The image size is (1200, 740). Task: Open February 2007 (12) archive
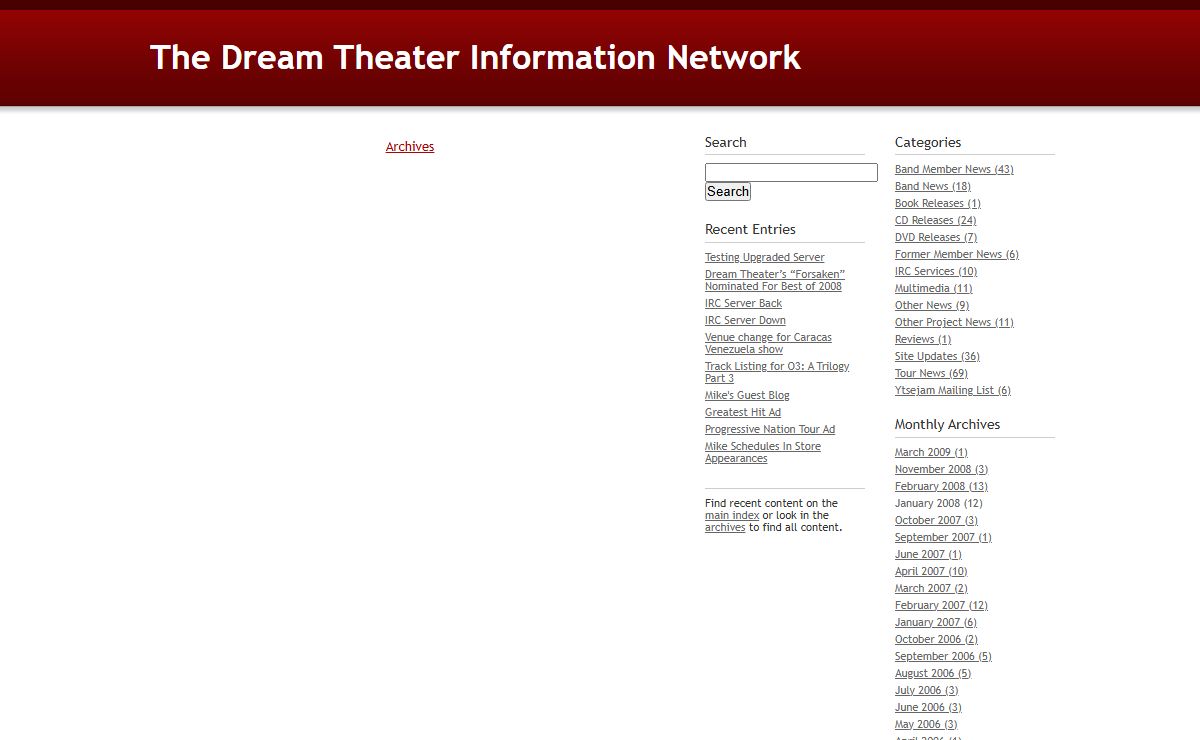[941, 605]
